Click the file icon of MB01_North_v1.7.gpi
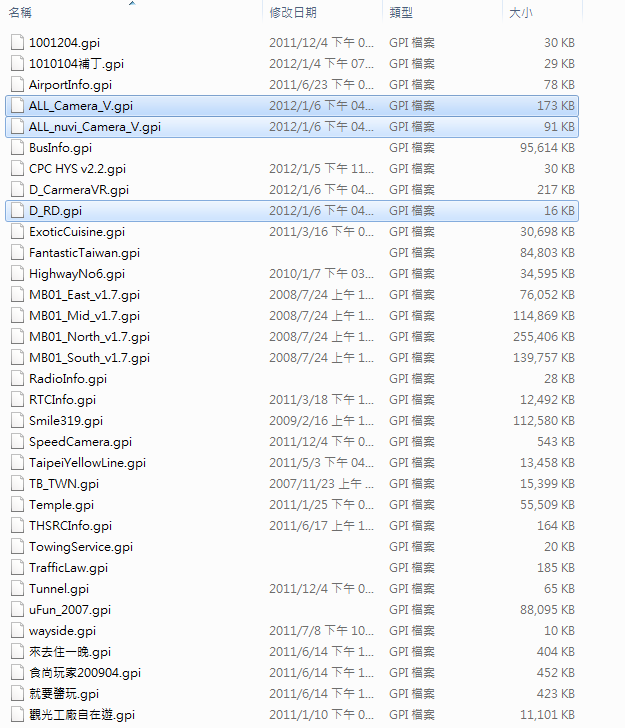This screenshot has height=728, width=625. point(18,337)
